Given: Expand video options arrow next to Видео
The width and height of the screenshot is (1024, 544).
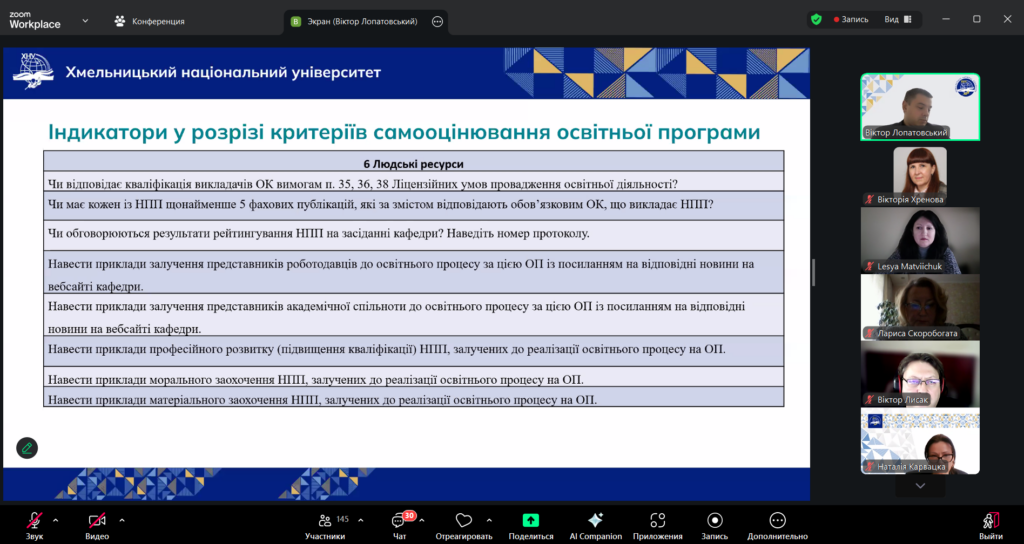Looking at the screenshot, I should pos(122,520).
